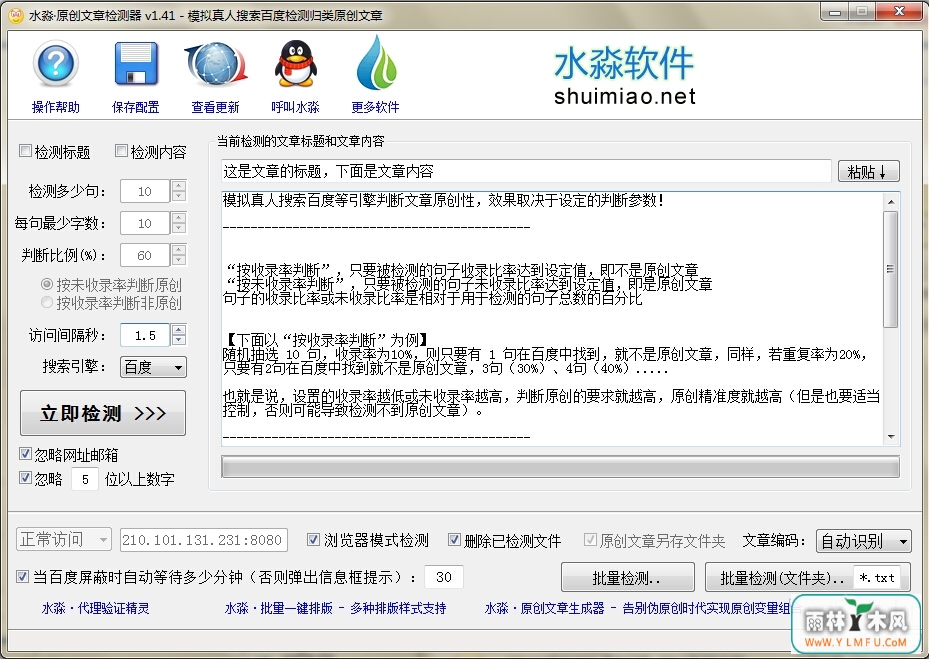Enable the 检测标题 checkbox
Viewport: 929px width, 659px height.
25,151
